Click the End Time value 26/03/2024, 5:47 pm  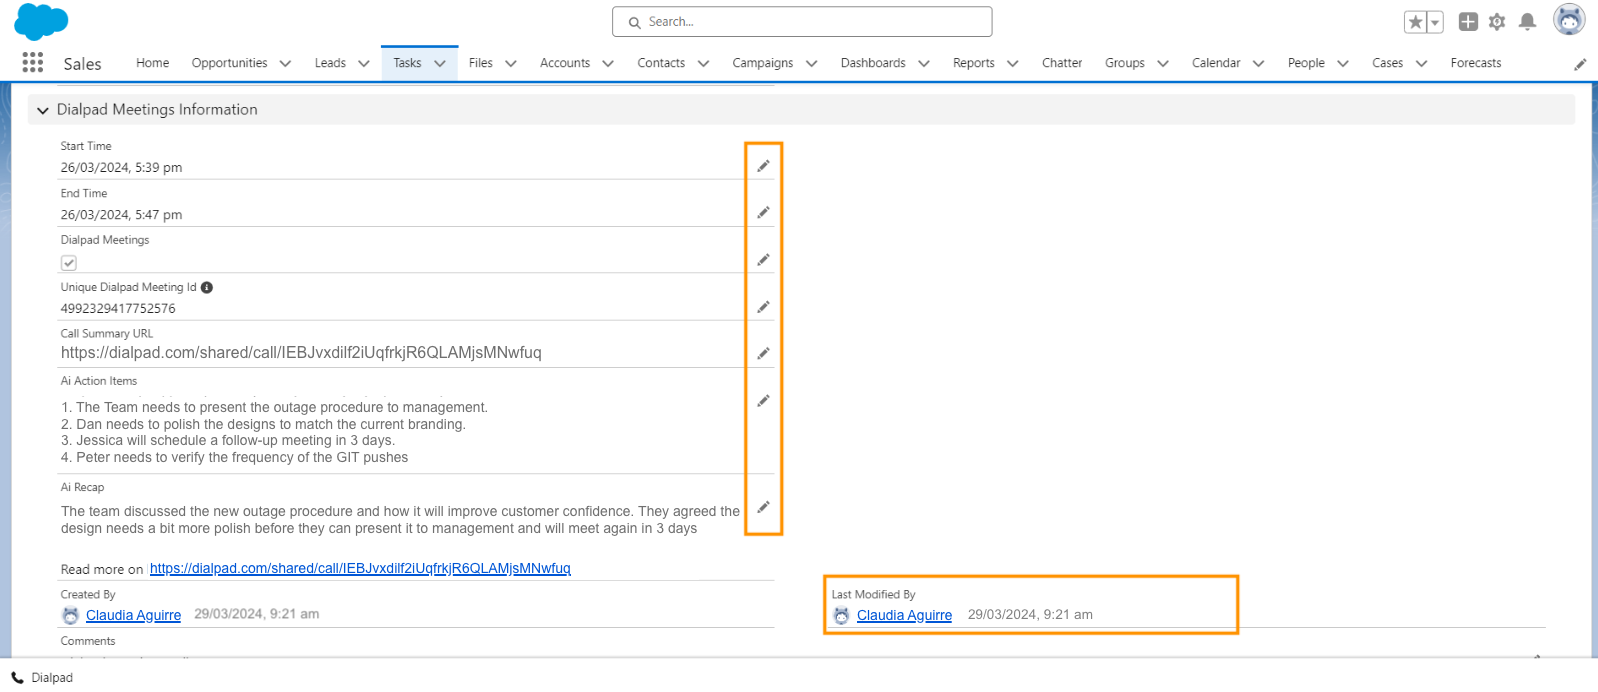click(x=121, y=214)
